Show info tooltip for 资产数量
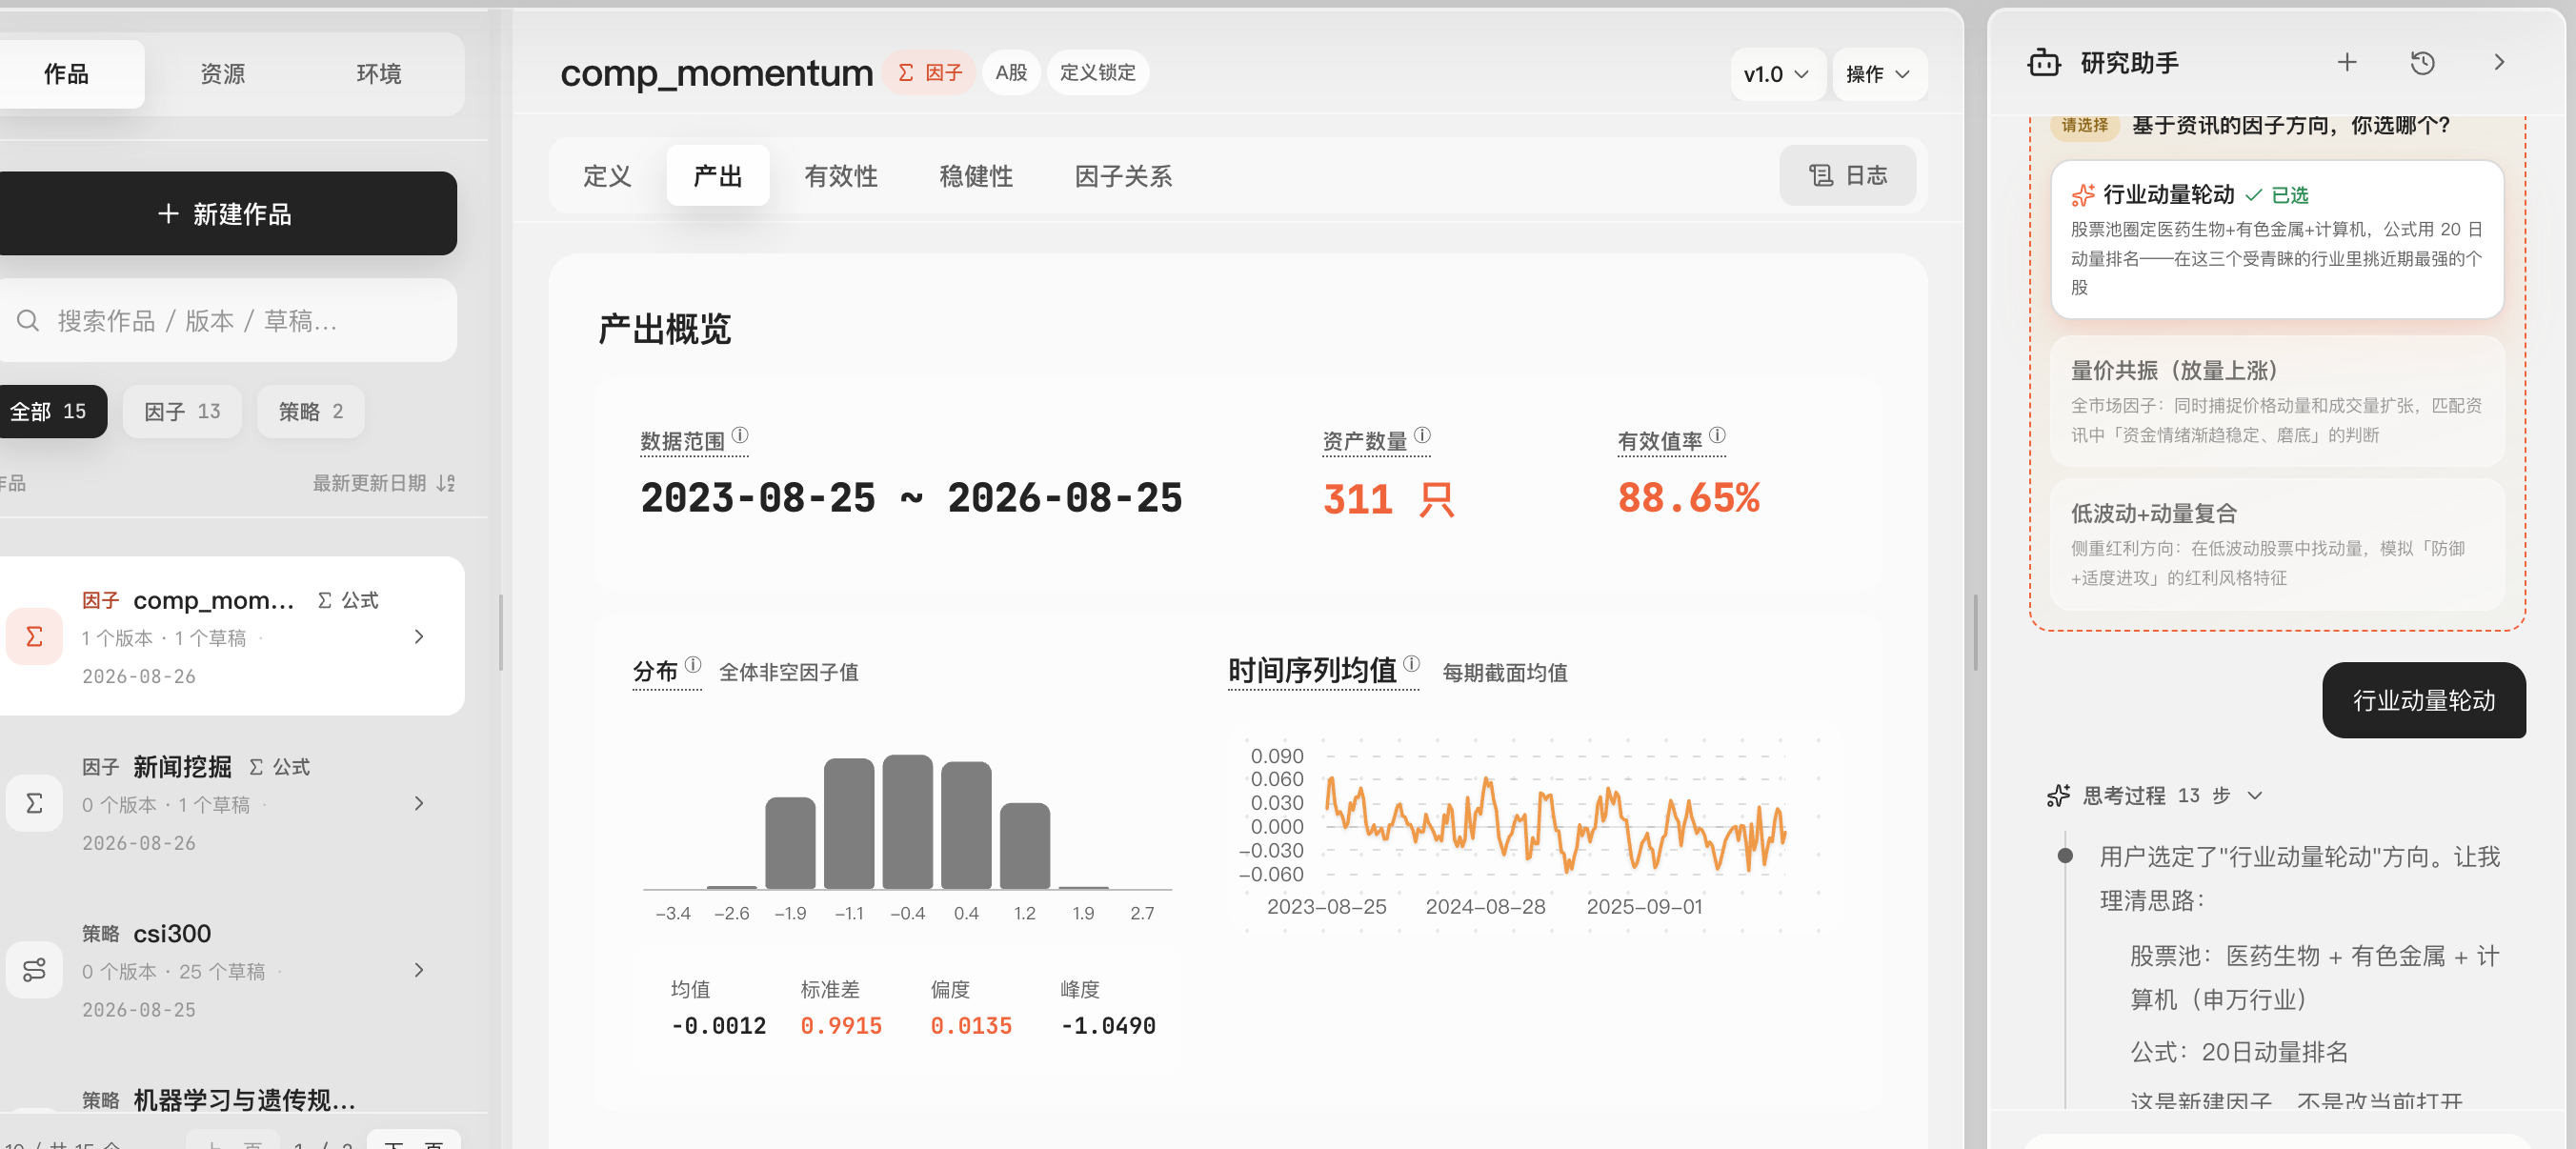The height and width of the screenshot is (1149, 2576). click(x=1422, y=435)
